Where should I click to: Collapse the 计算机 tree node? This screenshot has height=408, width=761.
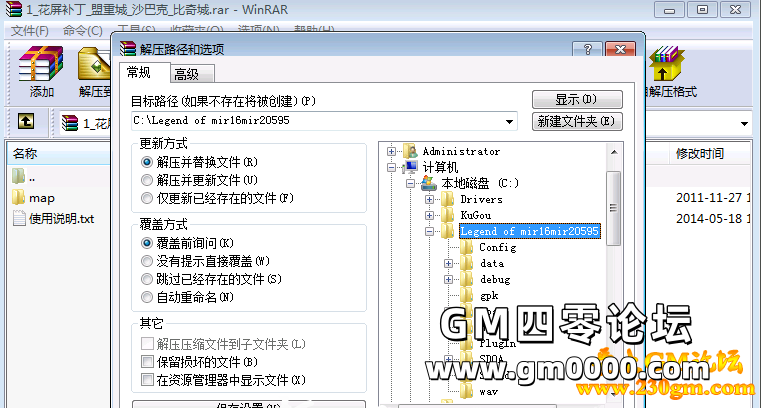(x=391, y=167)
